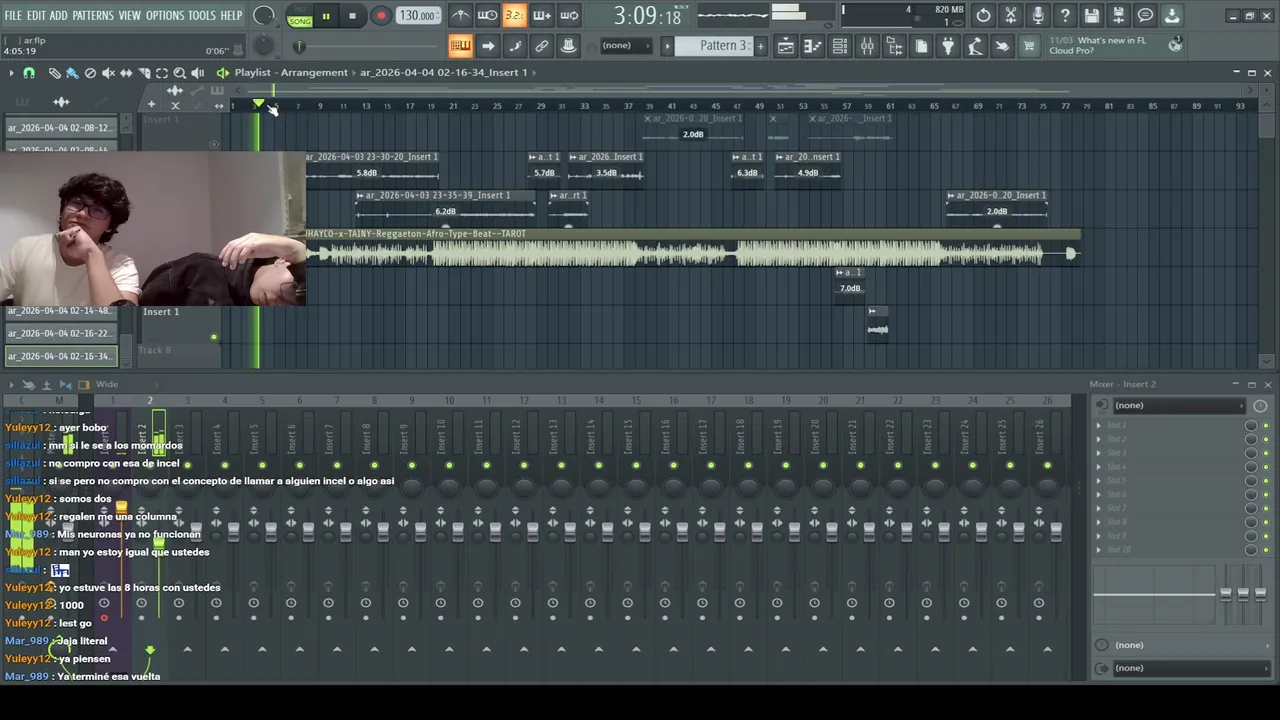The width and height of the screenshot is (1280, 720).
Task: Select ar_2026-04-04-02-16-34 in the picker list
Action: tap(61, 356)
